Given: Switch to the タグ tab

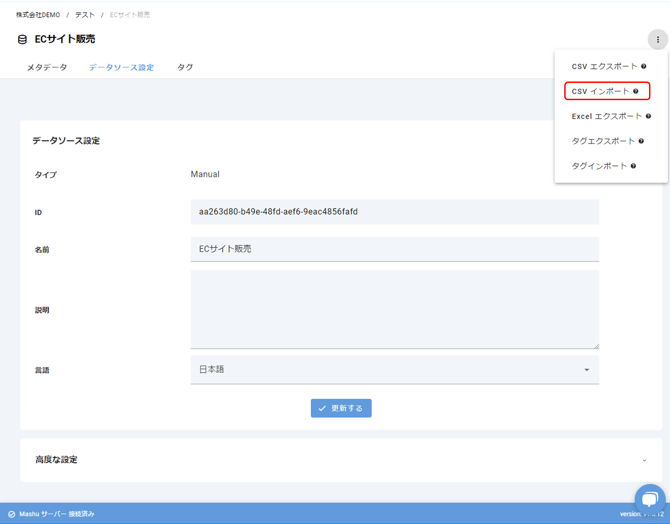Looking at the screenshot, I should pos(185,68).
